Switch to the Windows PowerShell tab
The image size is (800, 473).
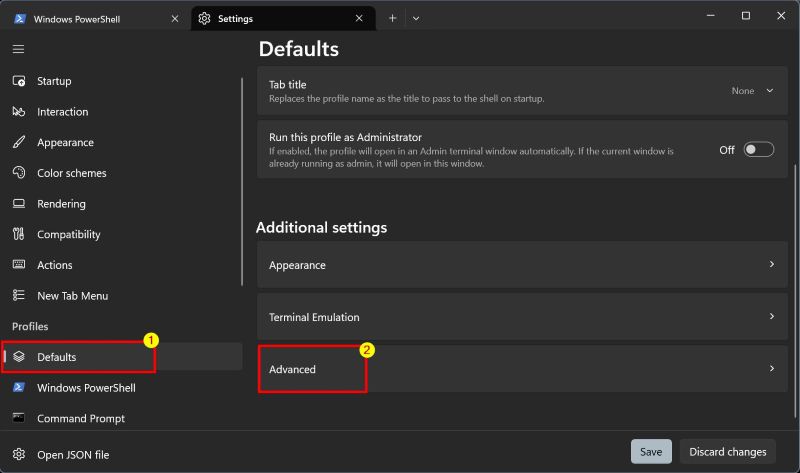[x=90, y=18]
